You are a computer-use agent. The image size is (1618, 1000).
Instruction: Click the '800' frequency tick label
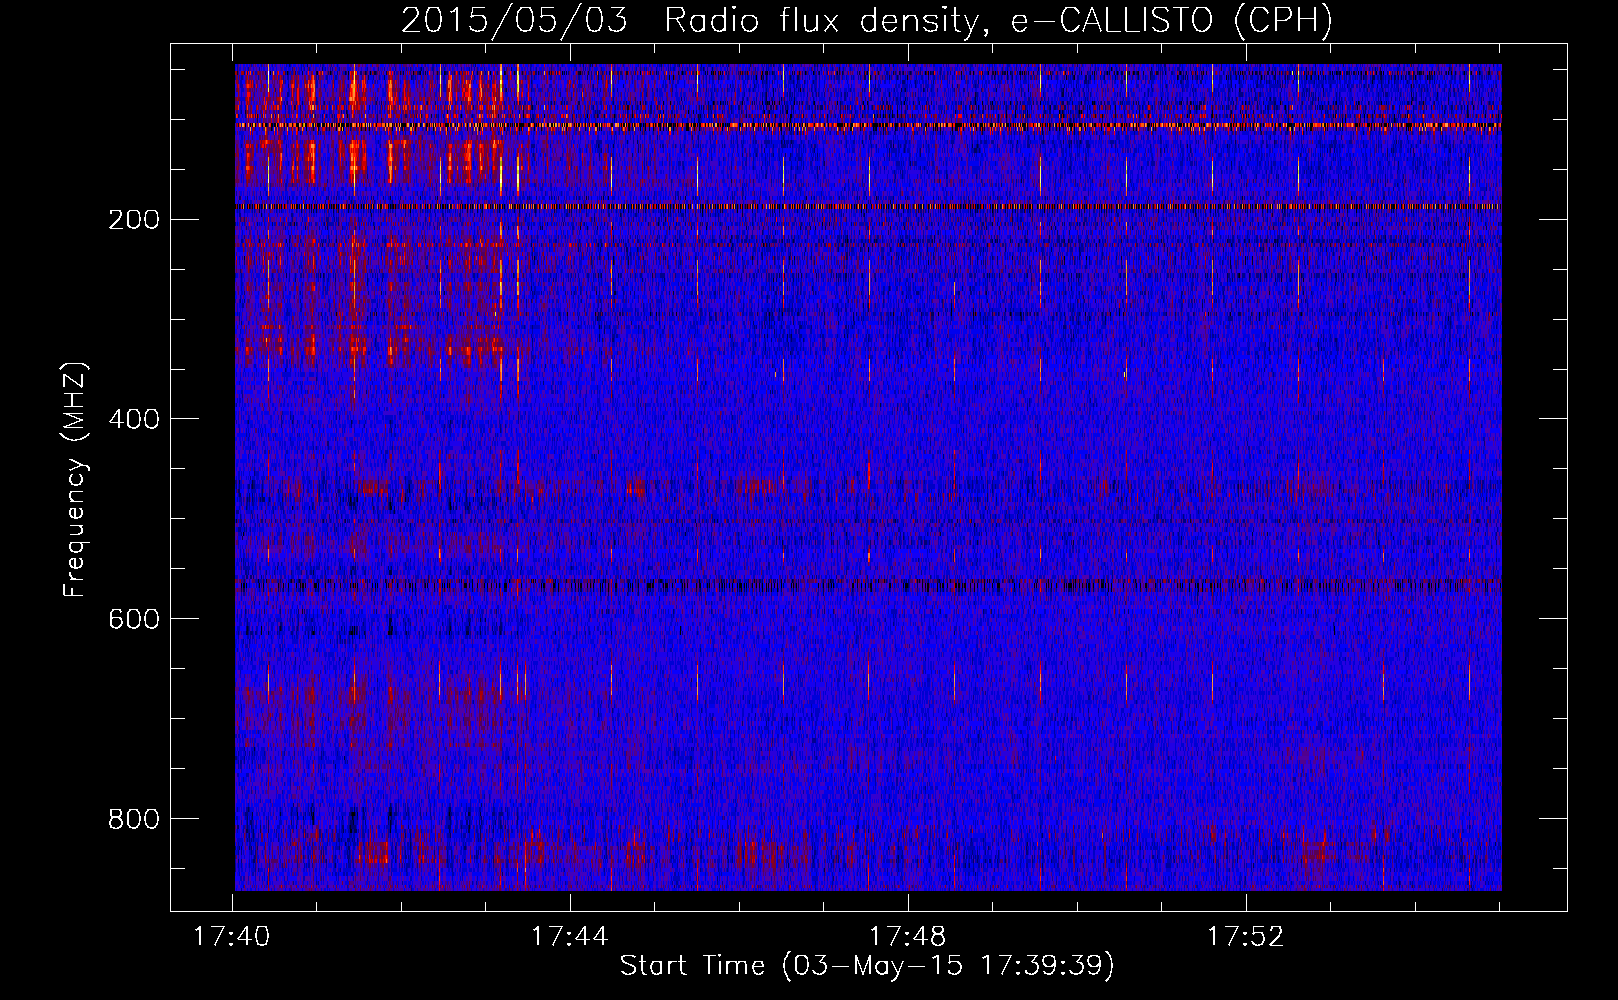click(x=133, y=820)
